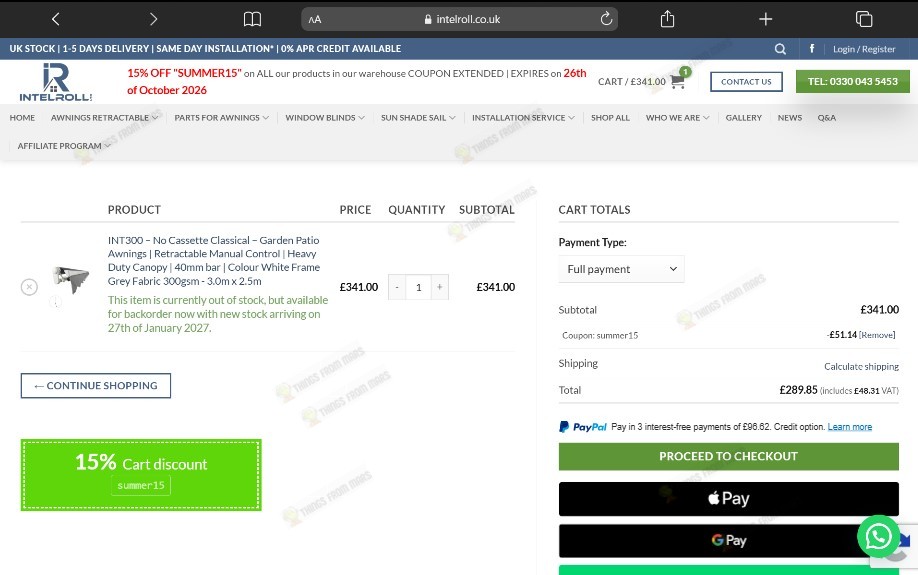Click the Contact Us button

(746, 81)
